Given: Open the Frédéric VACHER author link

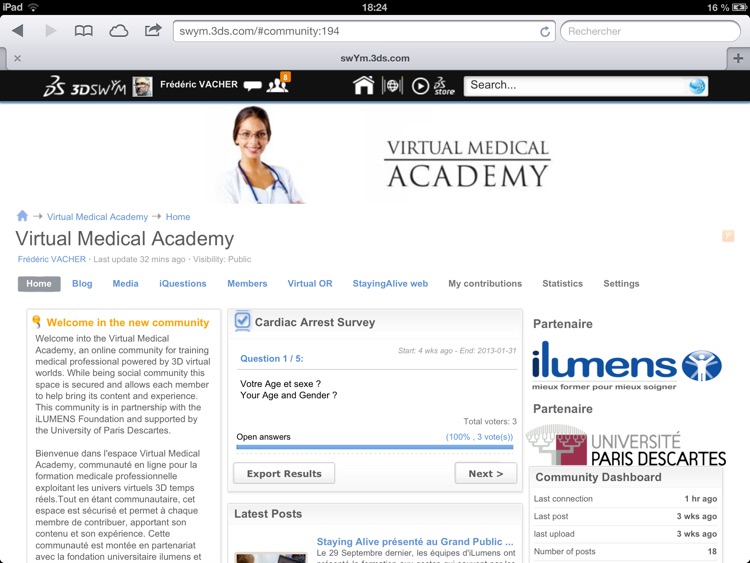Looking at the screenshot, I should (x=52, y=259).
